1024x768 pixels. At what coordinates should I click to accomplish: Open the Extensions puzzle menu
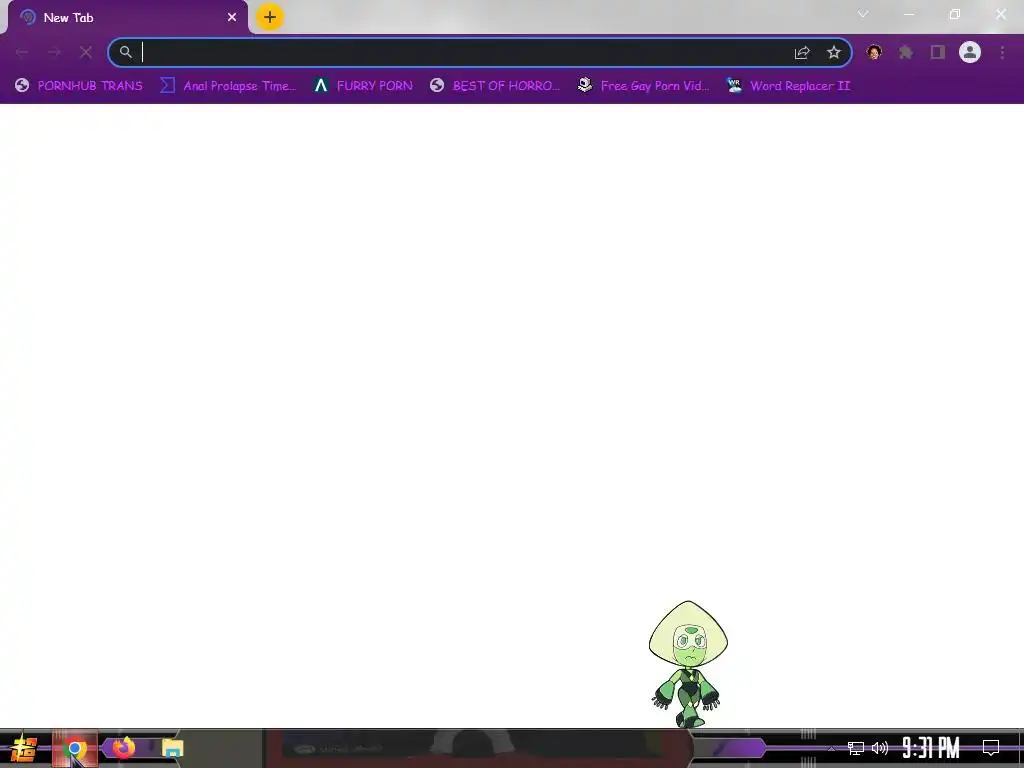(x=906, y=52)
